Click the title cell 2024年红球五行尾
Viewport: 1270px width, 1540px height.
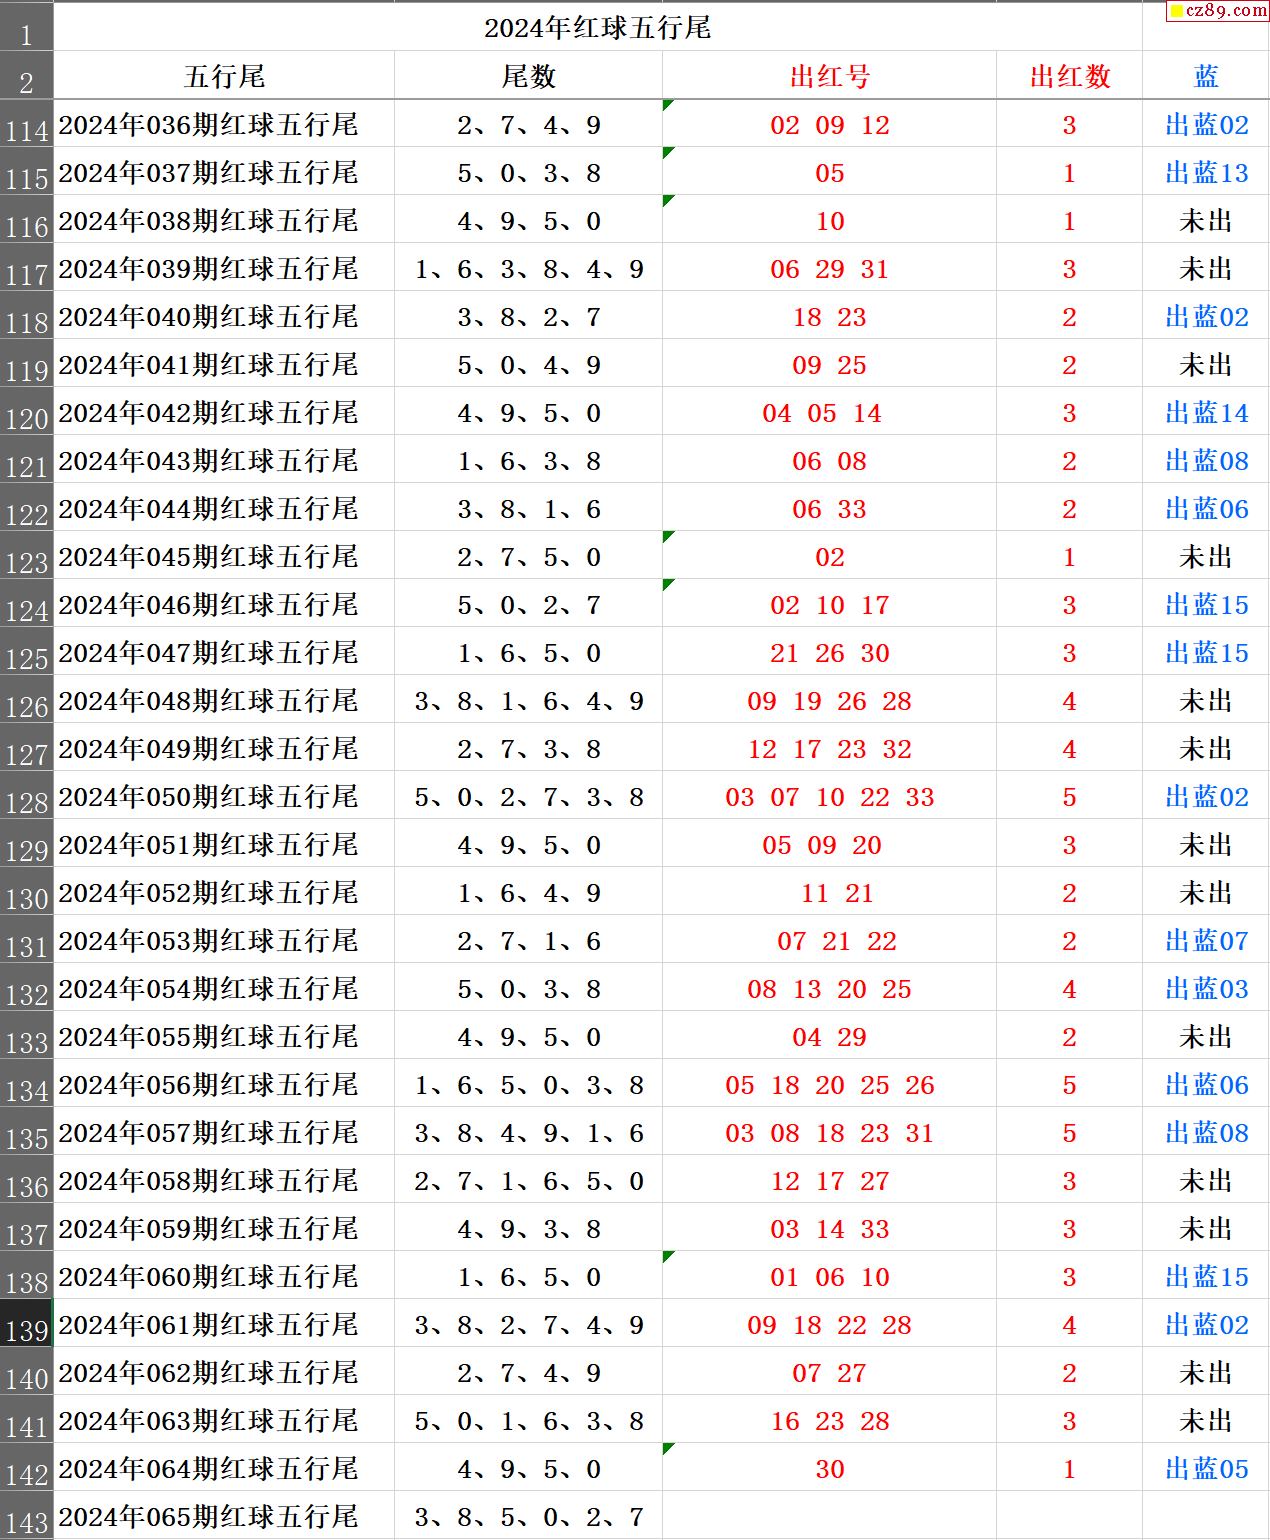[598, 27]
